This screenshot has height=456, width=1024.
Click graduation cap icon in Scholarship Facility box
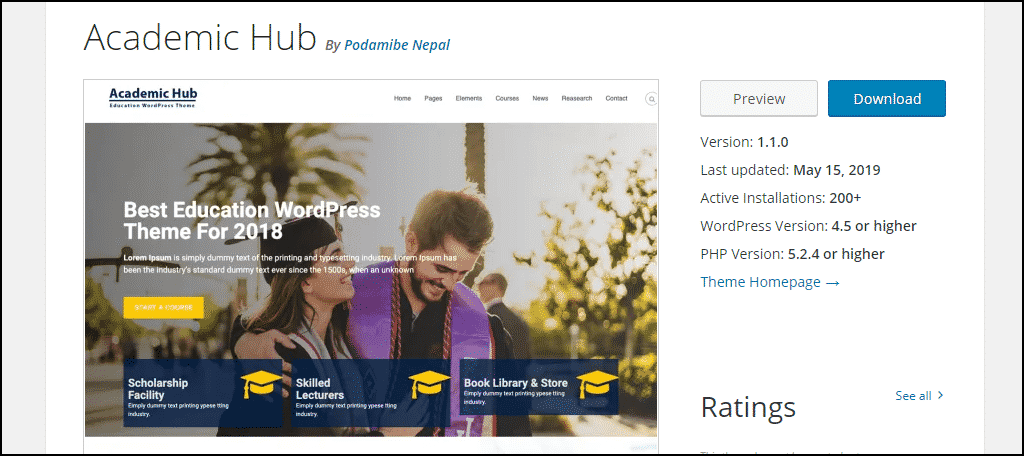tap(261, 385)
